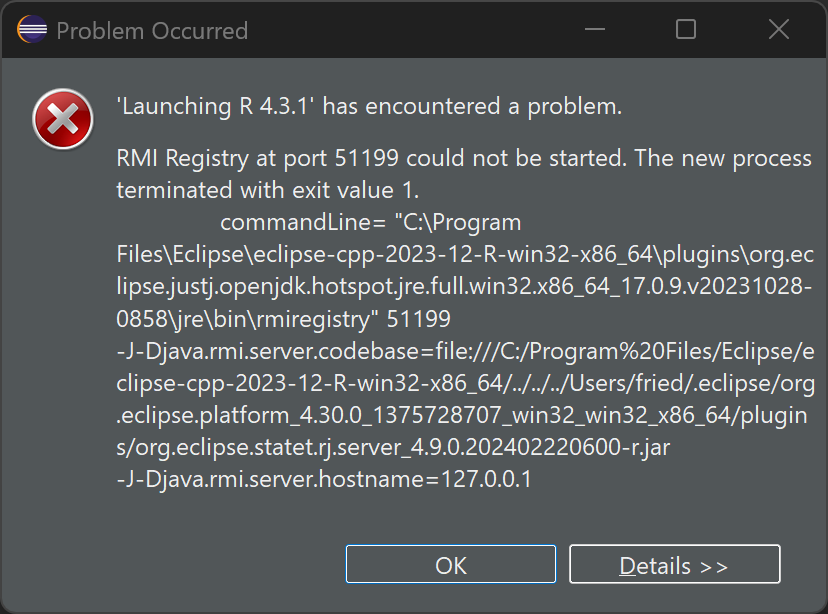Click the 'Problem Occurred' title text

click(x=152, y=30)
